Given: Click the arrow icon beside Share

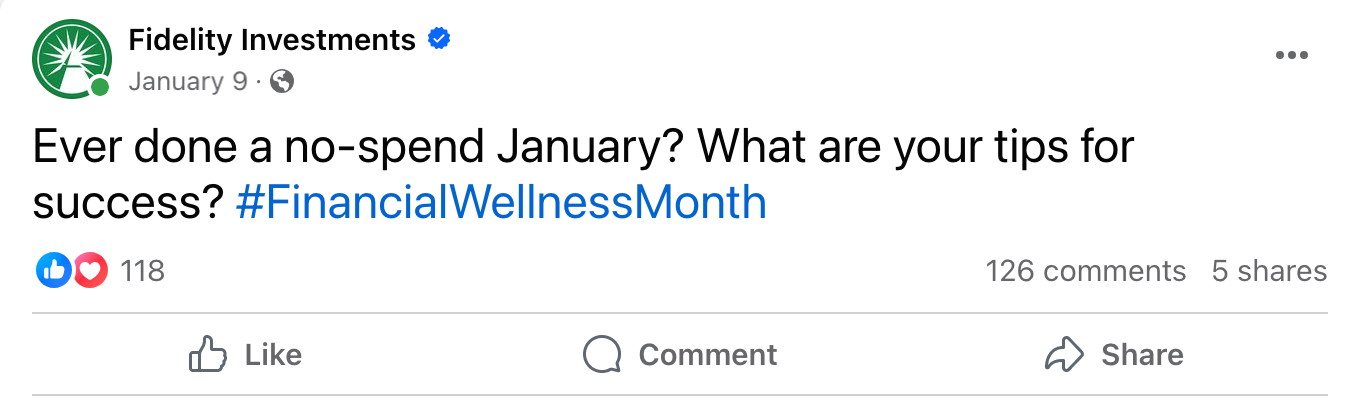Looking at the screenshot, I should [x=1064, y=354].
